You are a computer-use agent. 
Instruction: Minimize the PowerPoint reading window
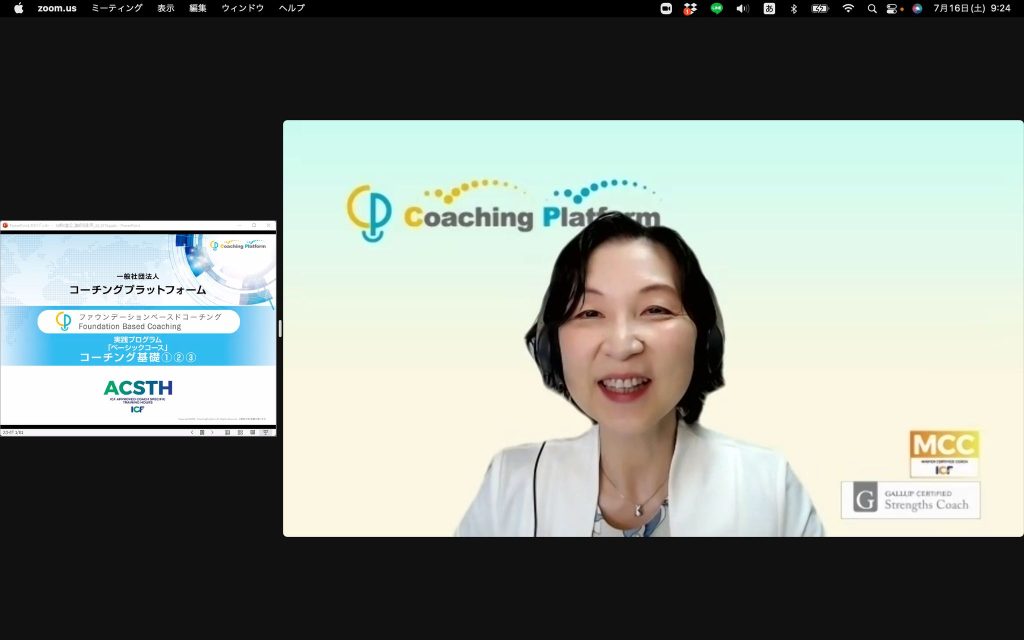click(240, 225)
